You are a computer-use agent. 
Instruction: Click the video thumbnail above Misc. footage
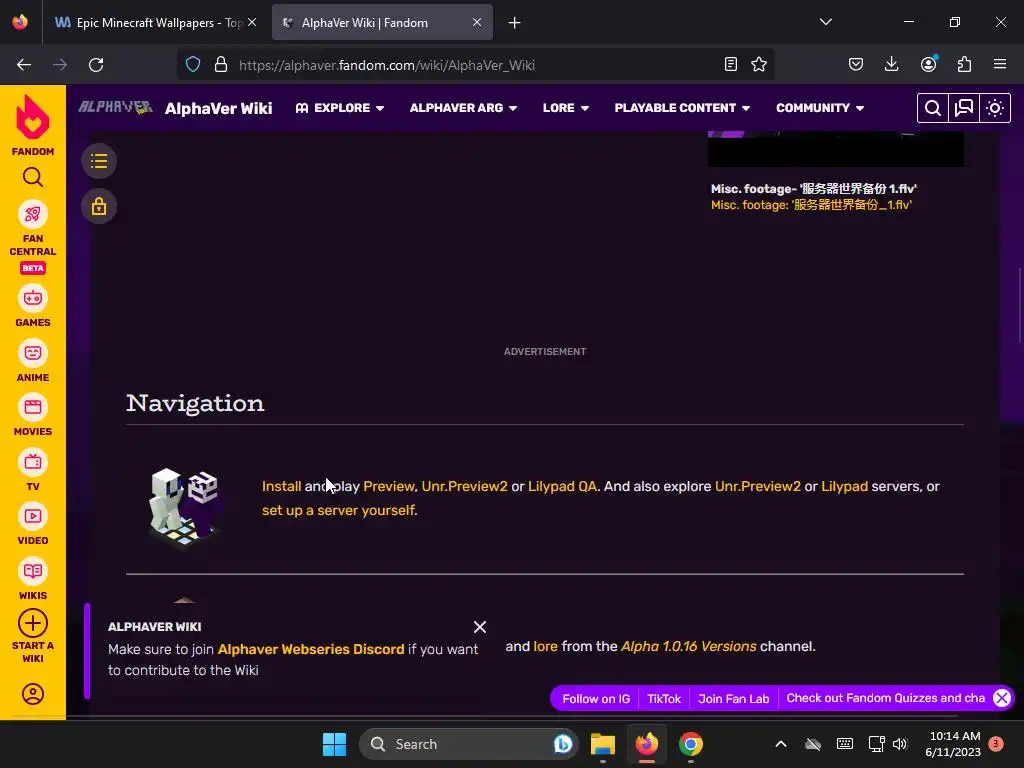[x=836, y=149]
